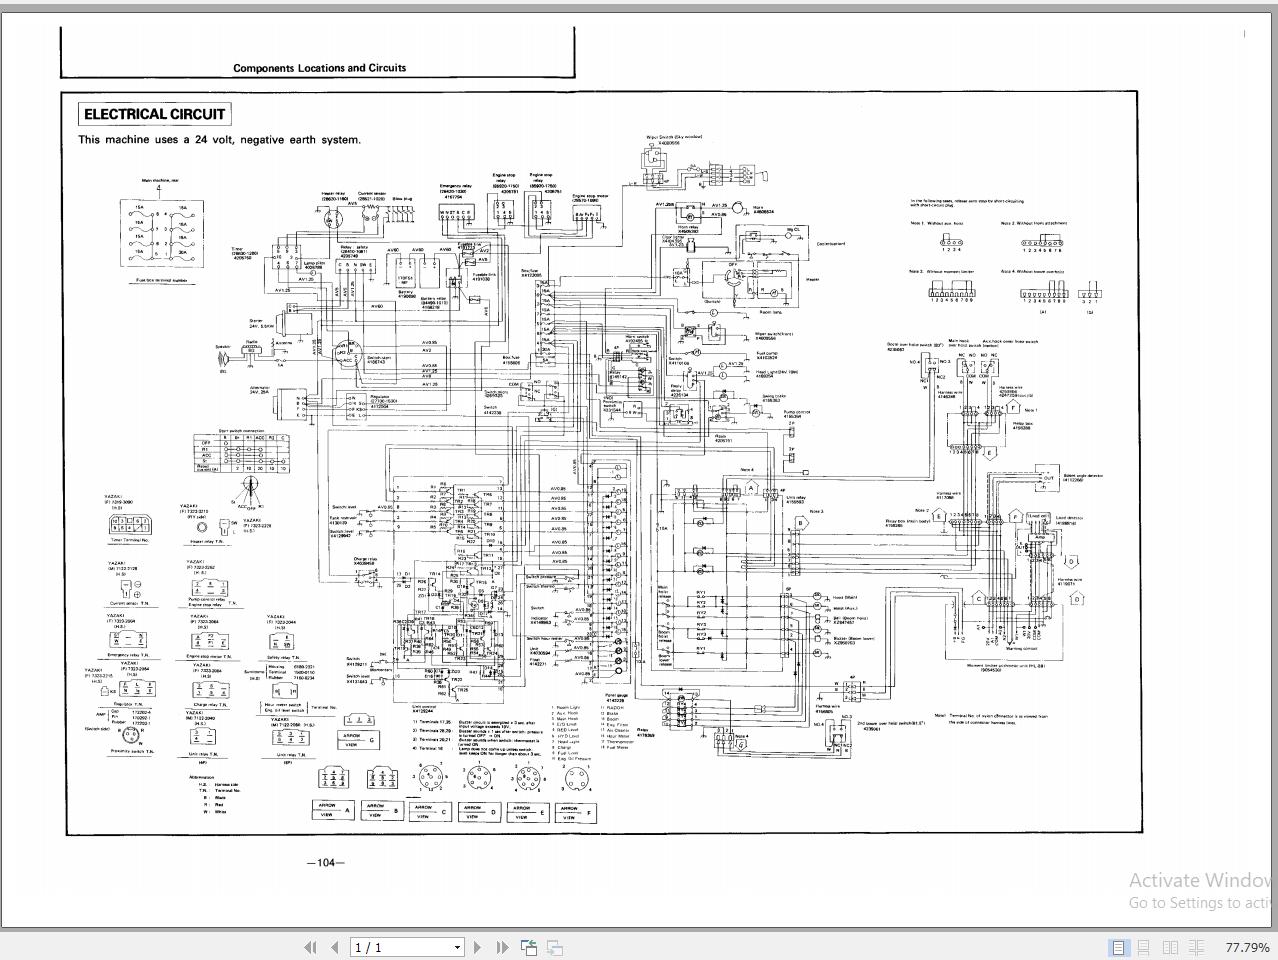Image resolution: width=1278 pixels, height=960 pixels.
Task: Go to the previous page
Action: (333, 947)
